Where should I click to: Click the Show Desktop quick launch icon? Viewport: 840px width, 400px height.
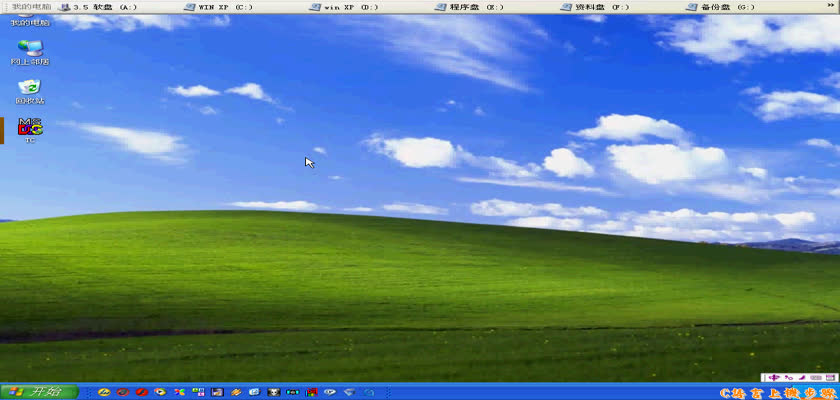point(255,393)
